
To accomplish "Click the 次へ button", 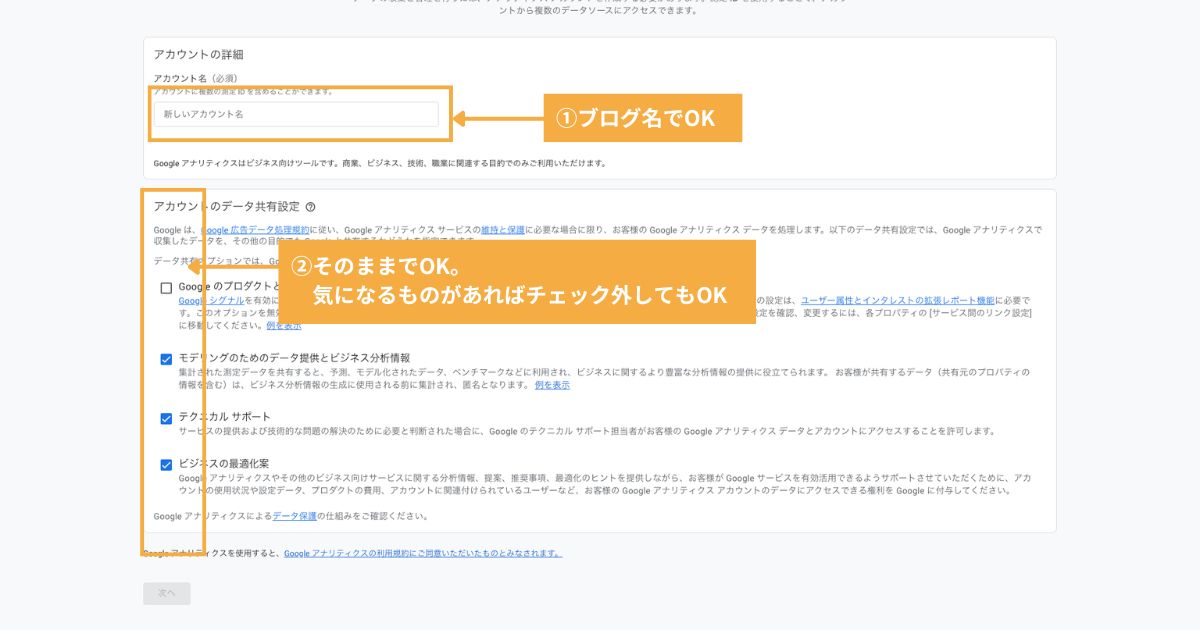I will point(167,593).
